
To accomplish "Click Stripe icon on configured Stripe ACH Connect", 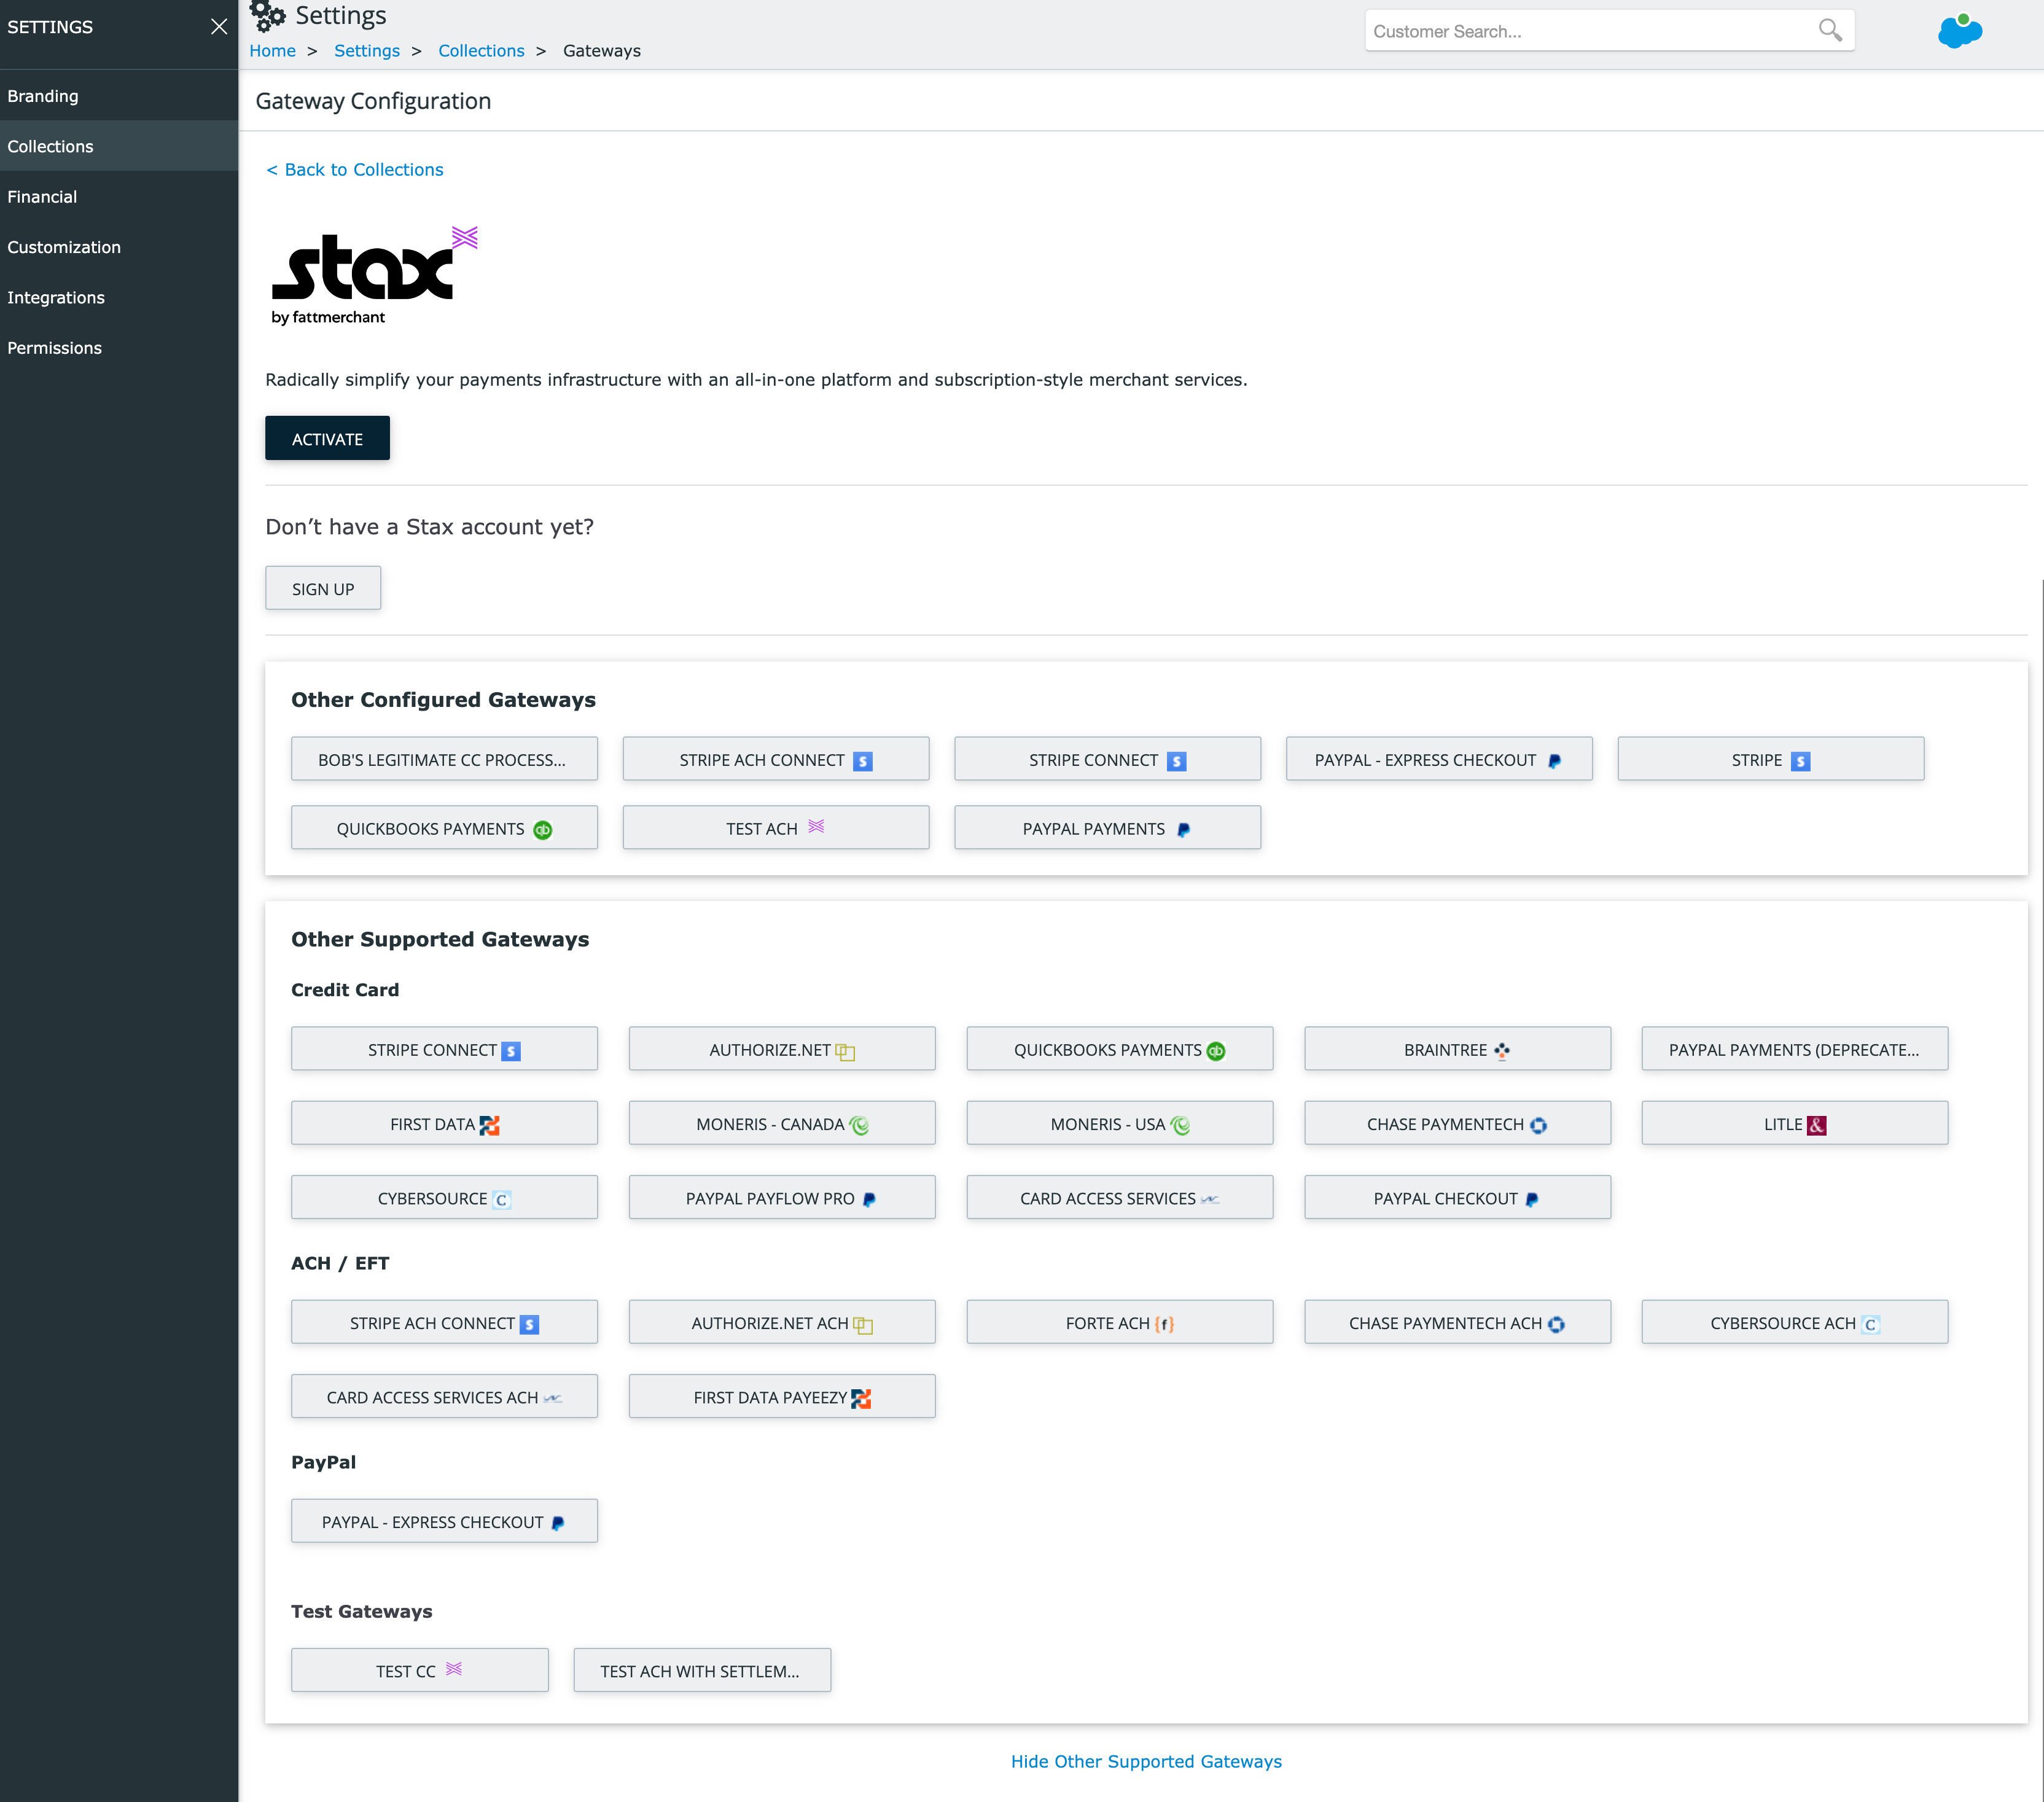I will click(x=863, y=762).
